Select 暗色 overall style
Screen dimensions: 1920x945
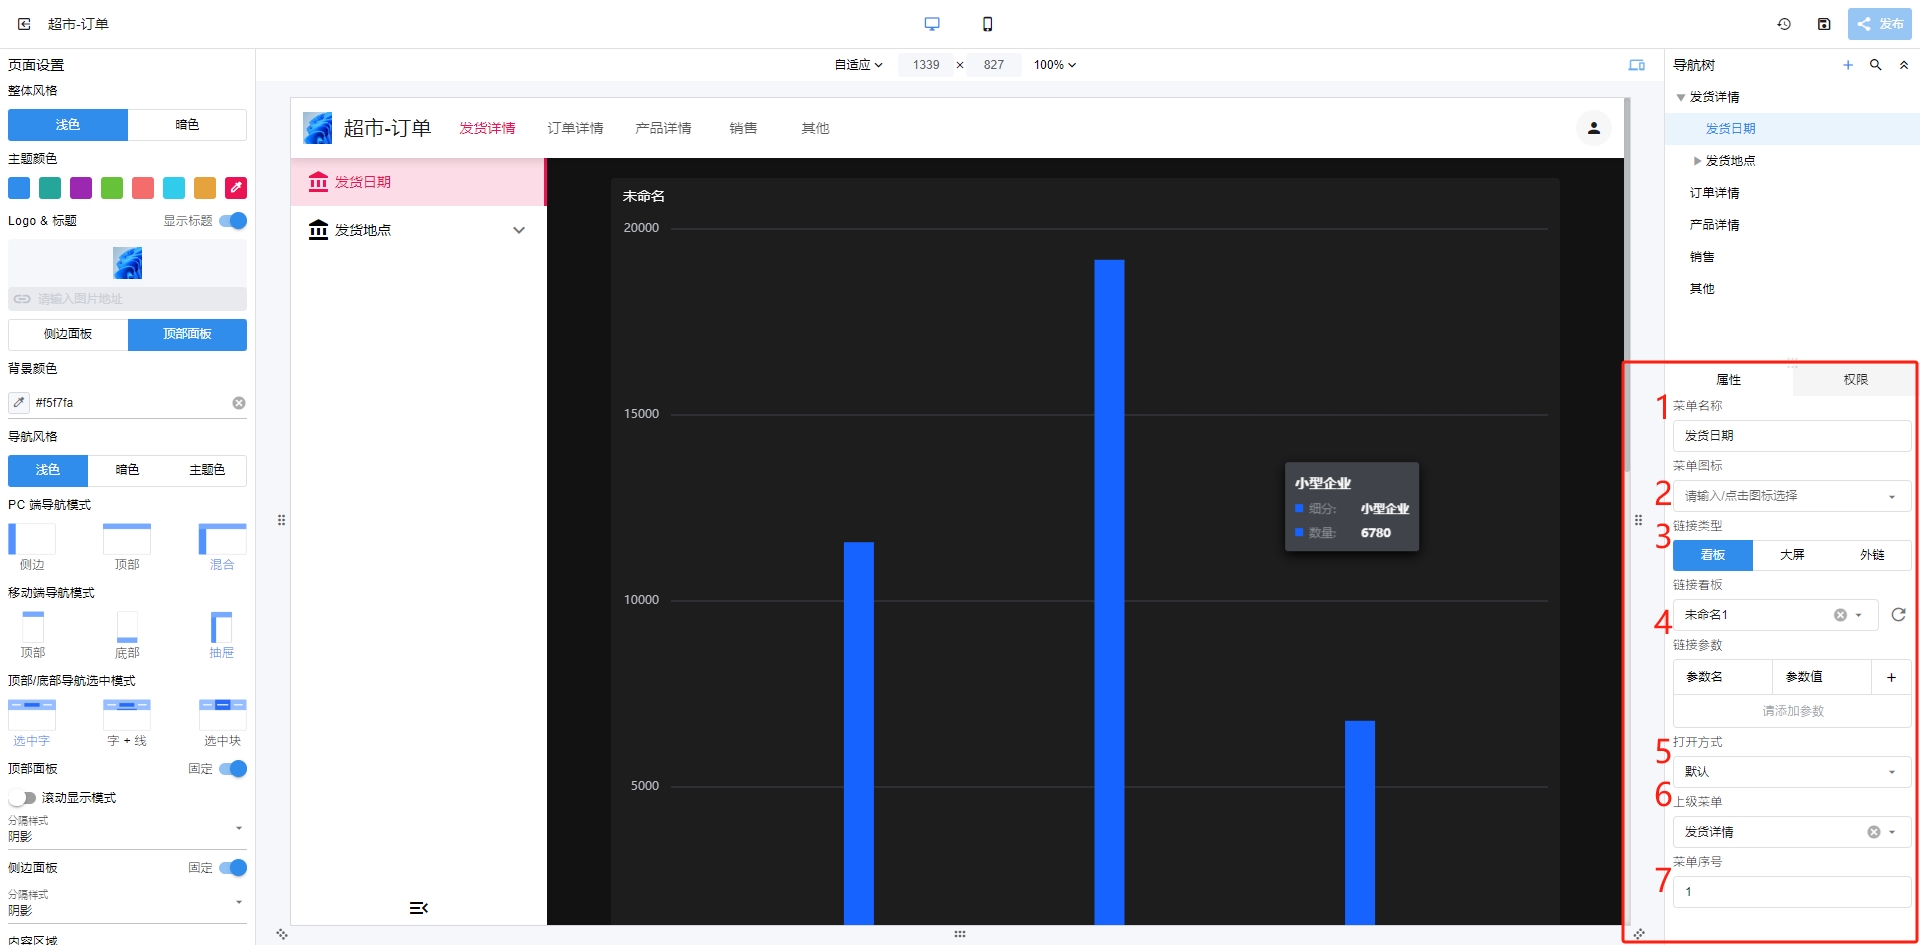coord(187,125)
